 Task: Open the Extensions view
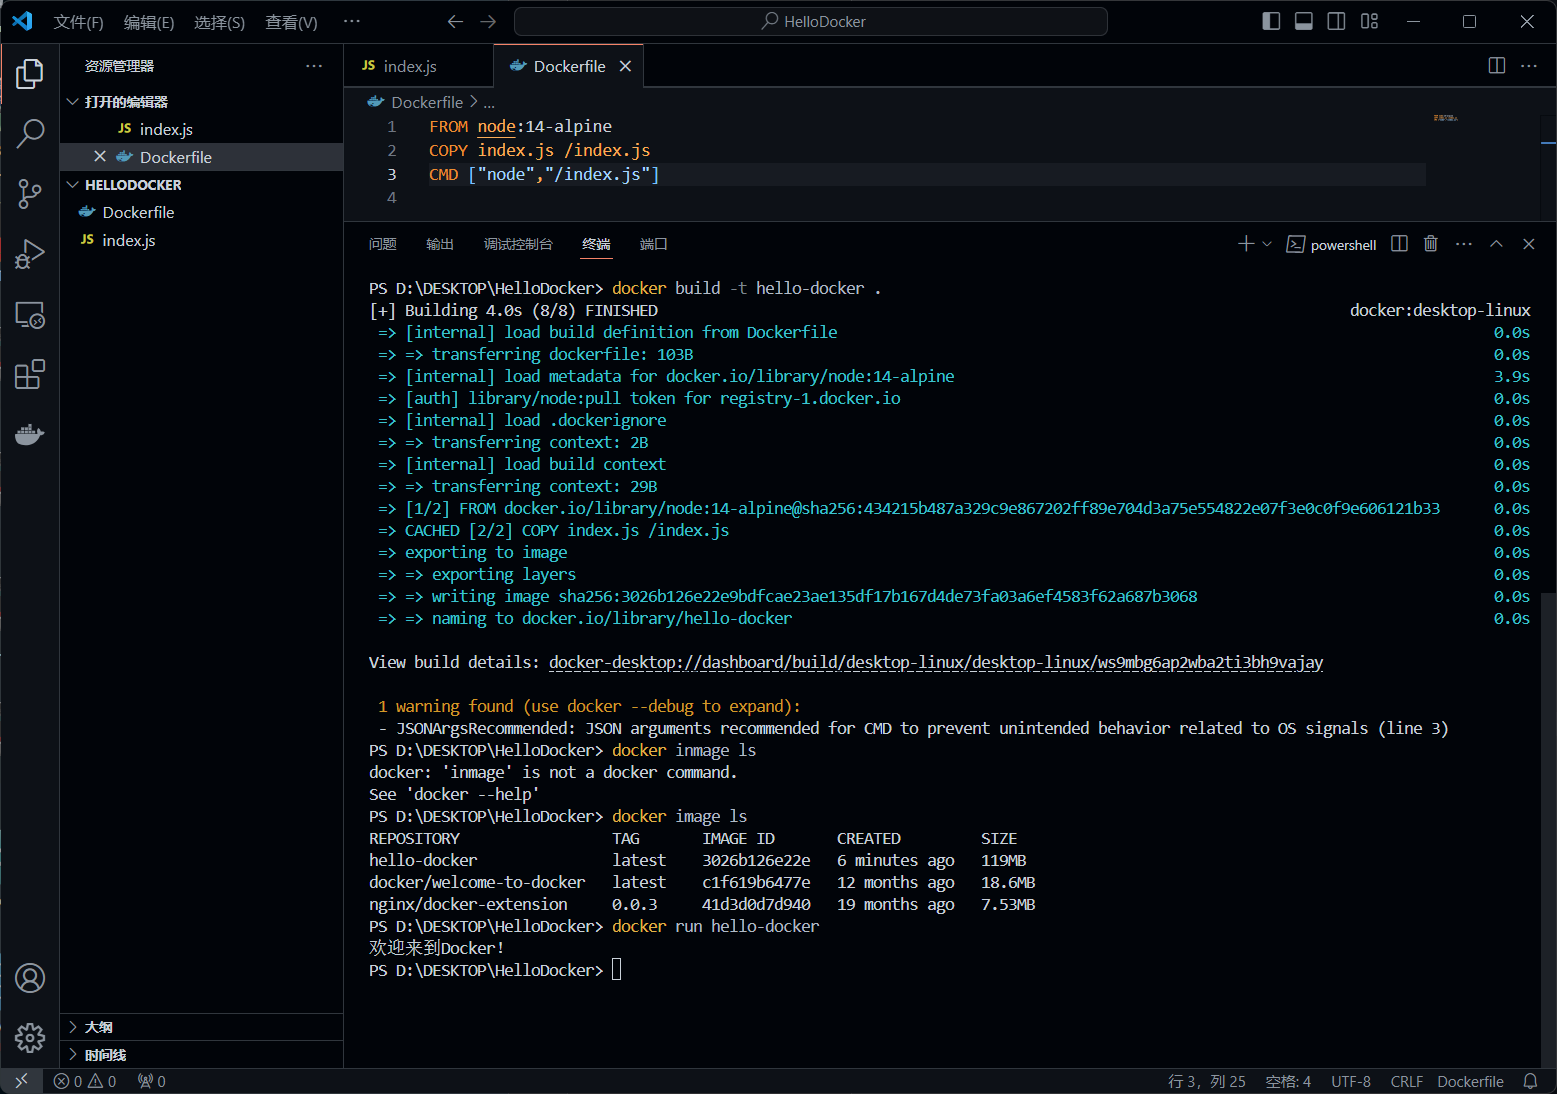(x=30, y=375)
